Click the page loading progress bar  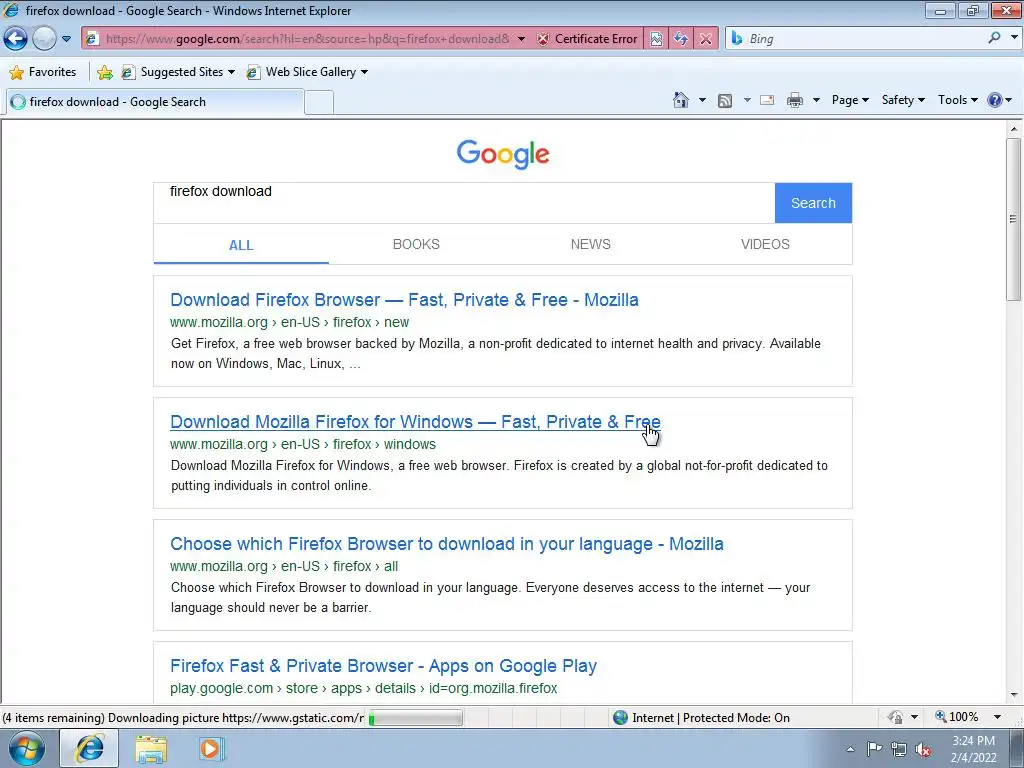[x=415, y=718]
